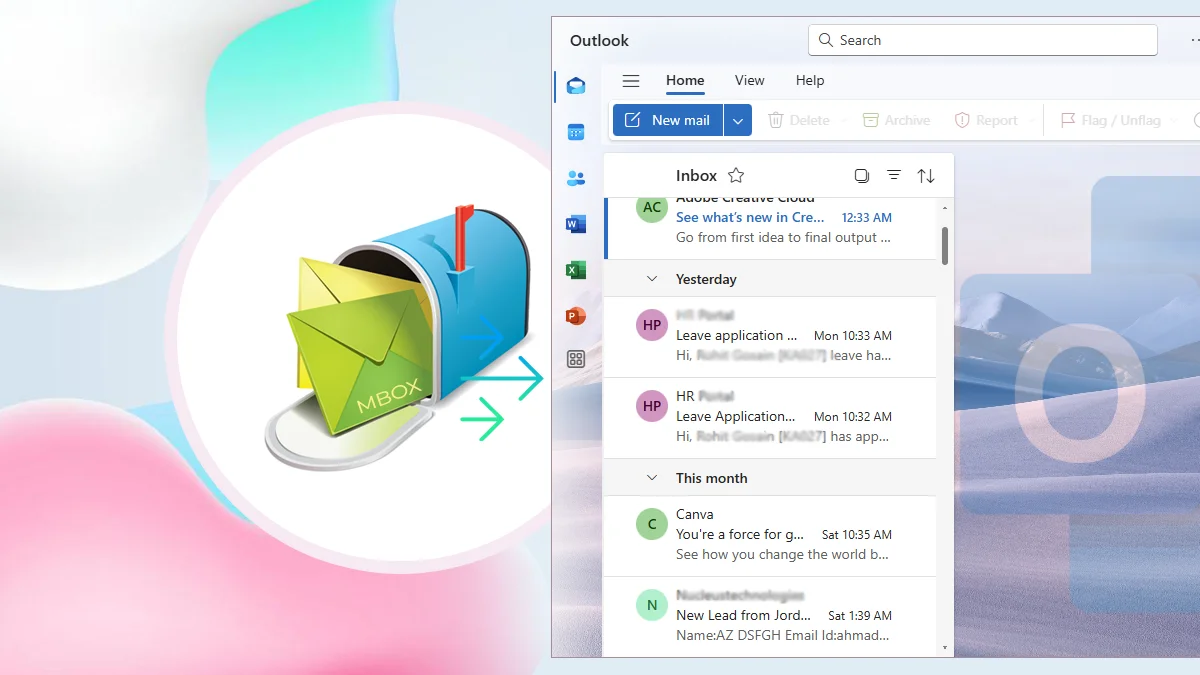The image size is (1200, 675).
Task: Expand the Delete options dropdown arrow
Action: point(844,120)
